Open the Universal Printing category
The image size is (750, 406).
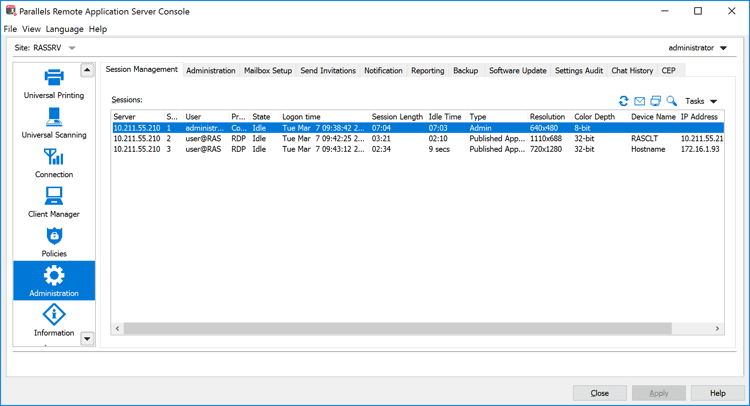coord(54,83)
